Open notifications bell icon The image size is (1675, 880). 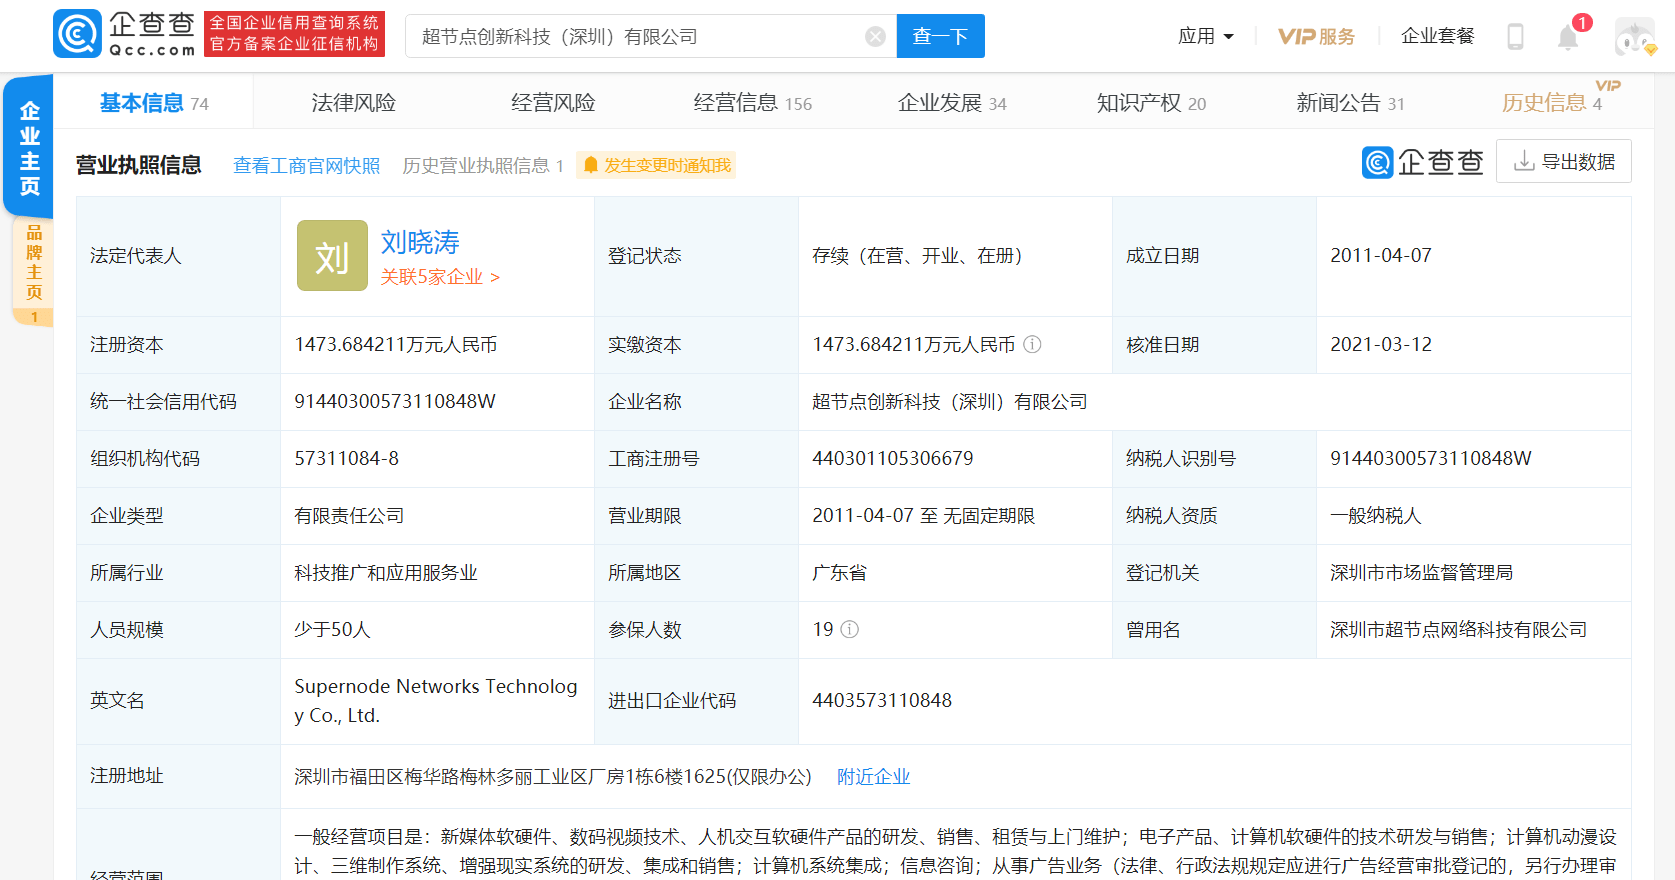click(1568, 38)
